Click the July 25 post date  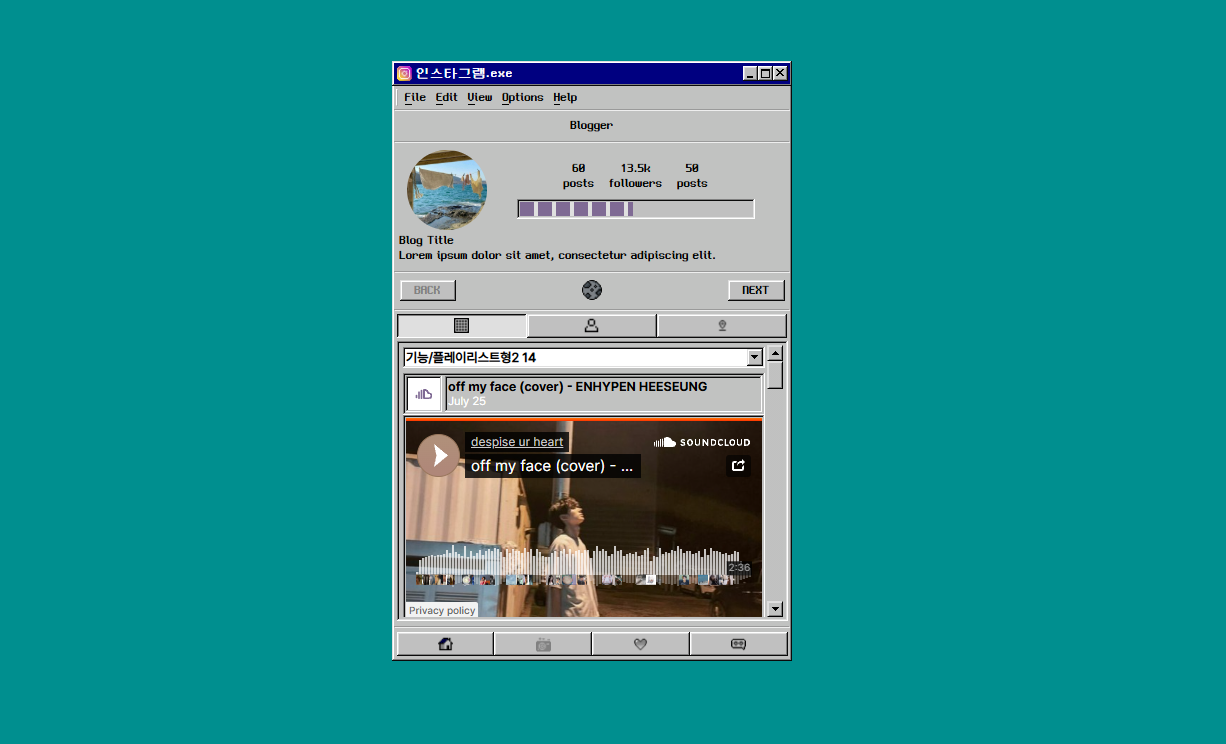pyautogui.click(x=467, y=401)
